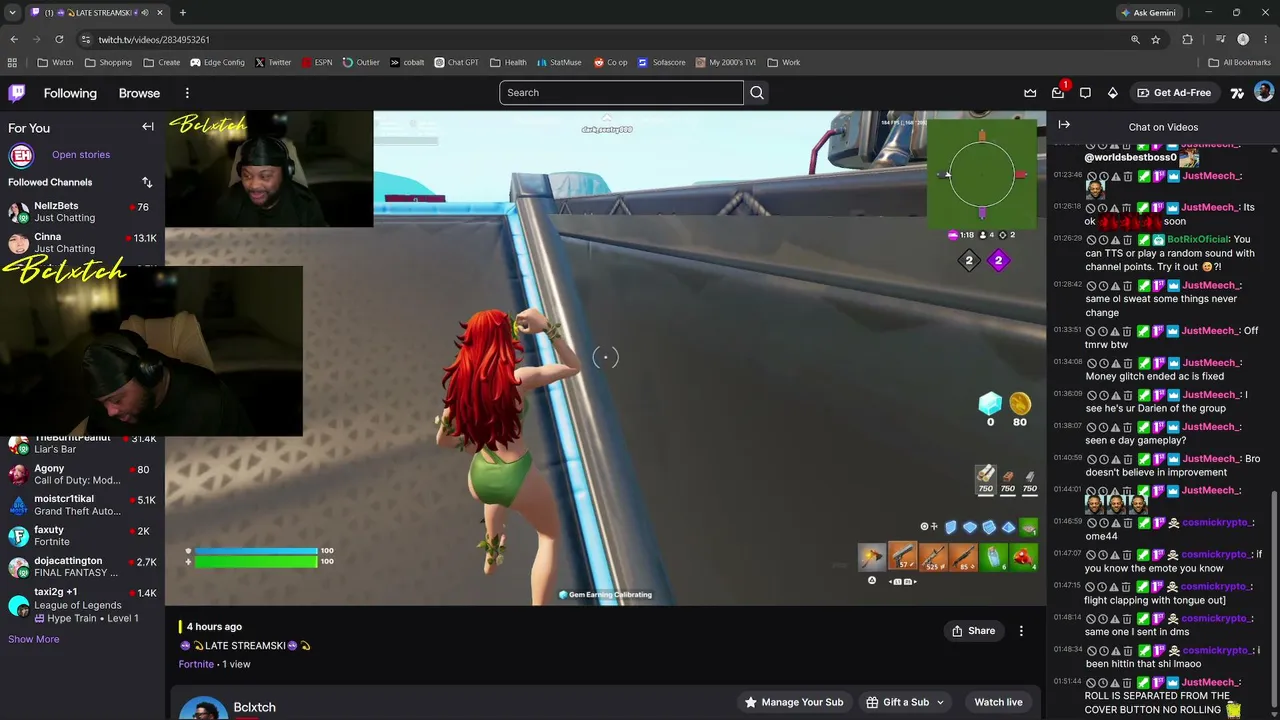
Task: Click the browser address bar URL
Action: coord(154,39)
